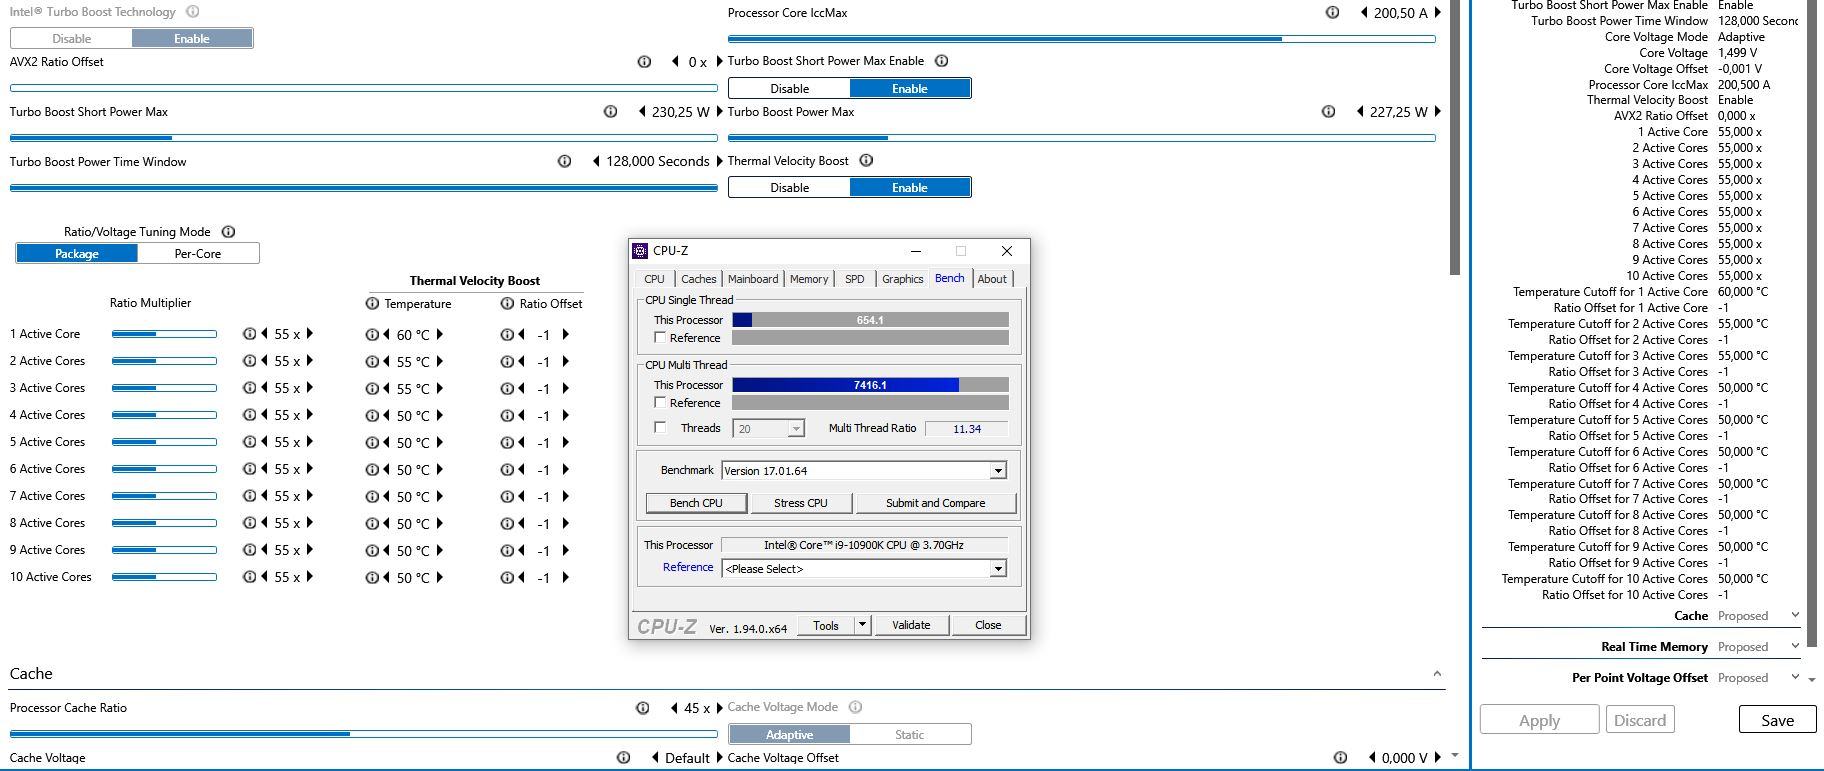Image resolution: width=1824 pixels, height=771 pixels.
Task: Open info icon for Intel Turbo Boost Technology
Action: click(193, 12)
